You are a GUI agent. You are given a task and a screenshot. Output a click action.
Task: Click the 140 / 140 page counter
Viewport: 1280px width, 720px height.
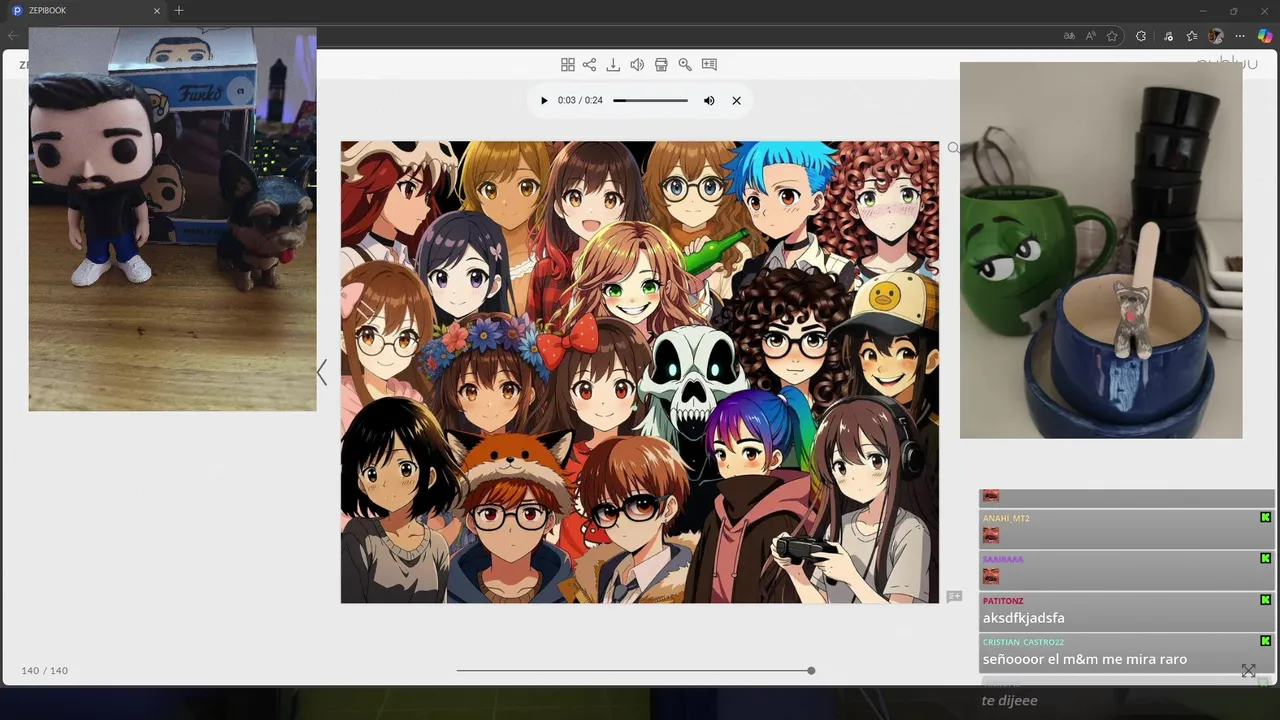45,671
